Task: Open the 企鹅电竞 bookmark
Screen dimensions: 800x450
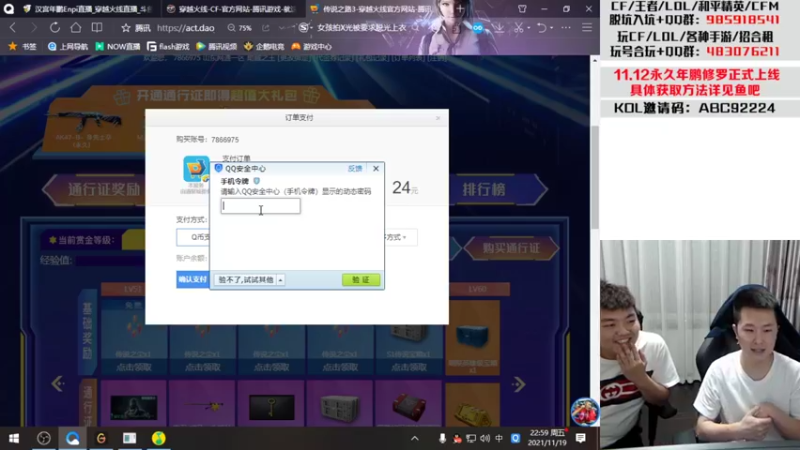Action: [264, 46]
